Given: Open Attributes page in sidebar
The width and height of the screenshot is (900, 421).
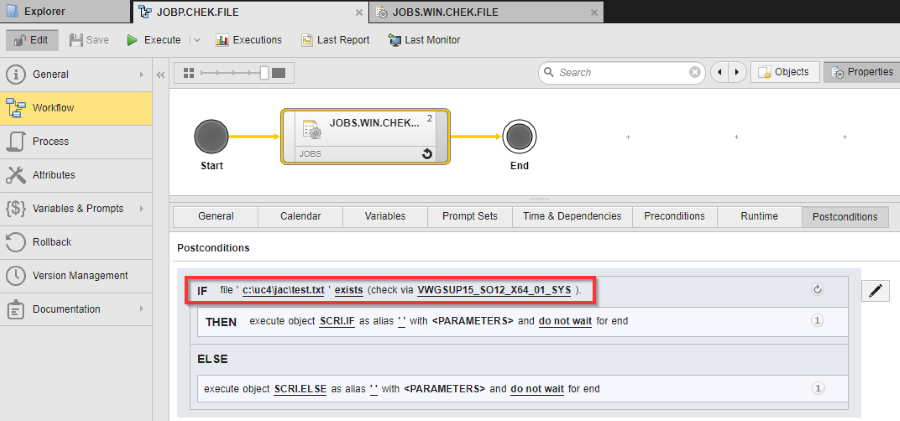Looking at the screenshot, I should [76, 175].
